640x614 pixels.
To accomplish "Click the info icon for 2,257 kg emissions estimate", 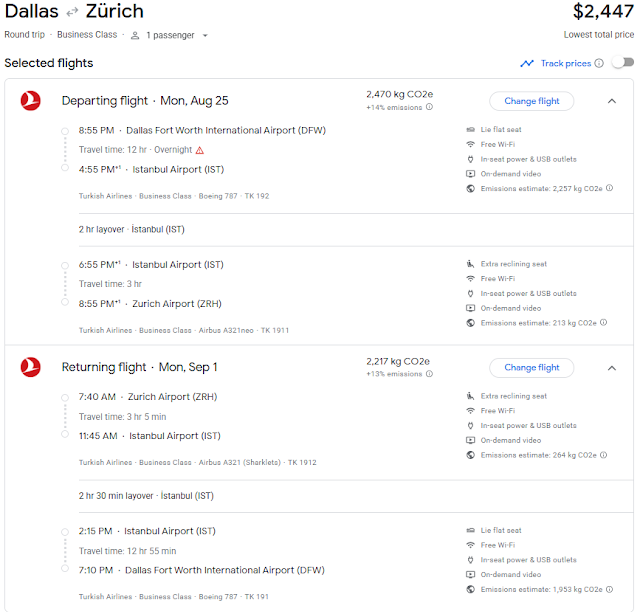I will [x=607, y=188].
